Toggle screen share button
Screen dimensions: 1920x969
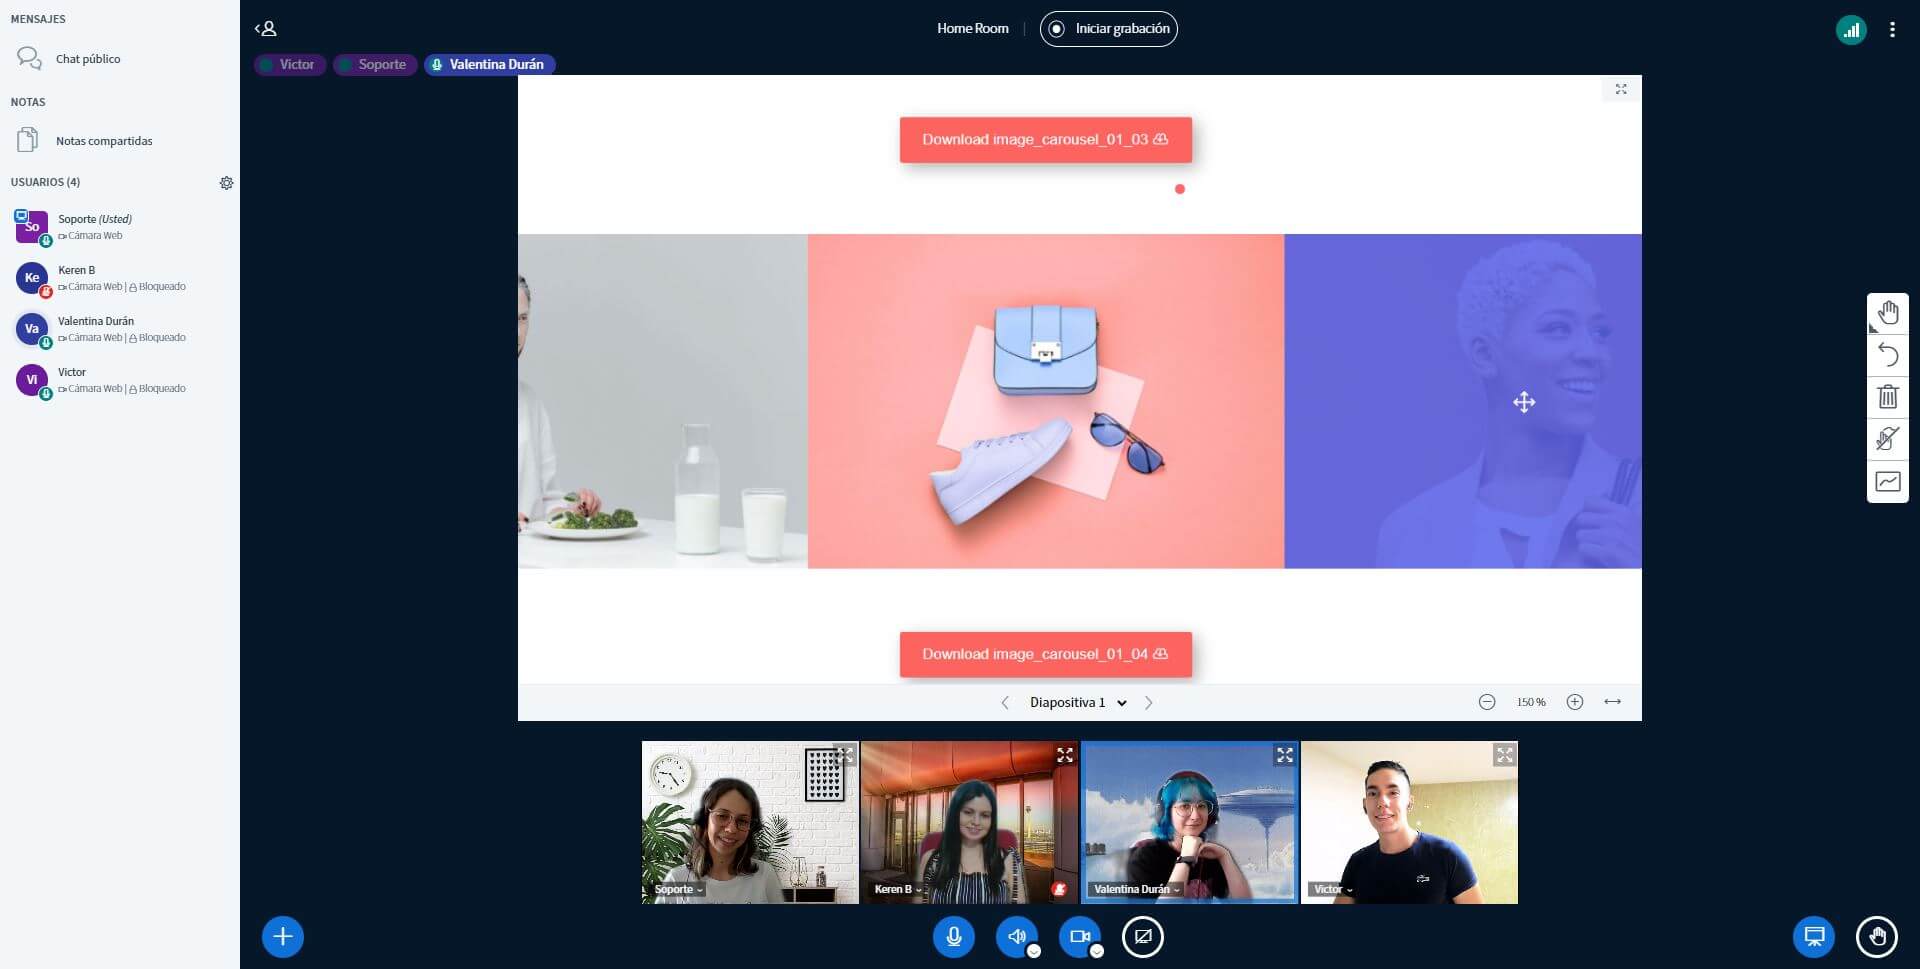1143,937
